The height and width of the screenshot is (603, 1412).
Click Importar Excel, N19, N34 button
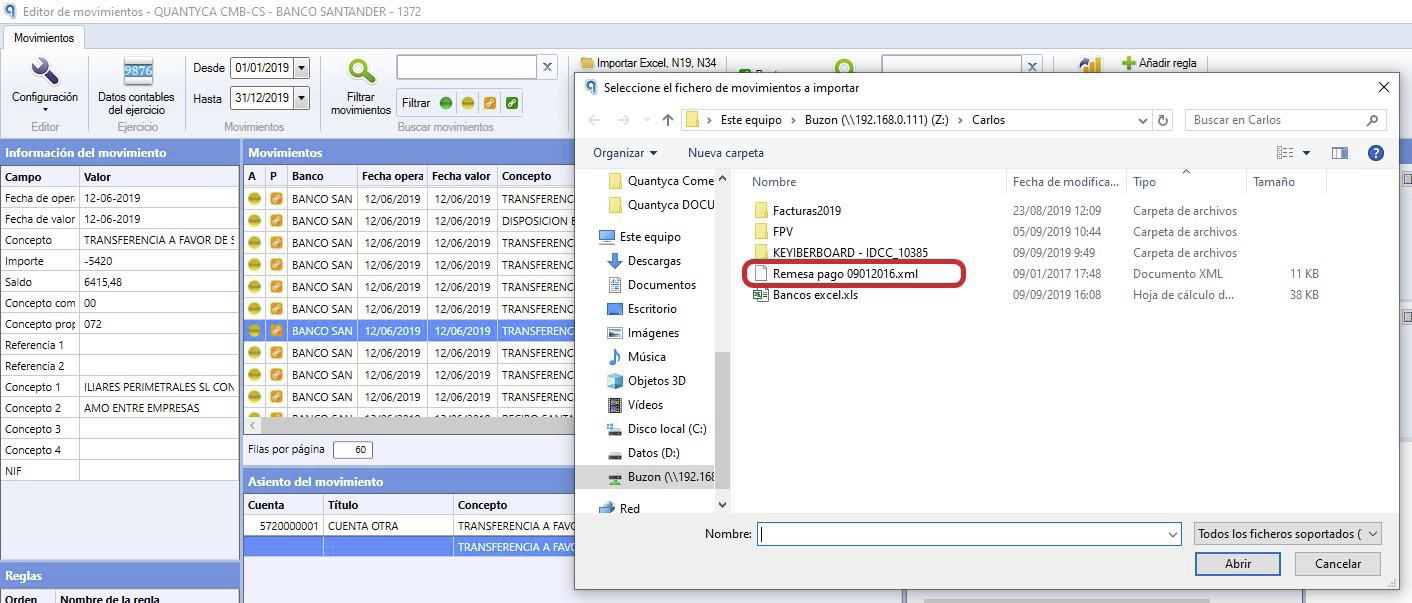point(648,63)
